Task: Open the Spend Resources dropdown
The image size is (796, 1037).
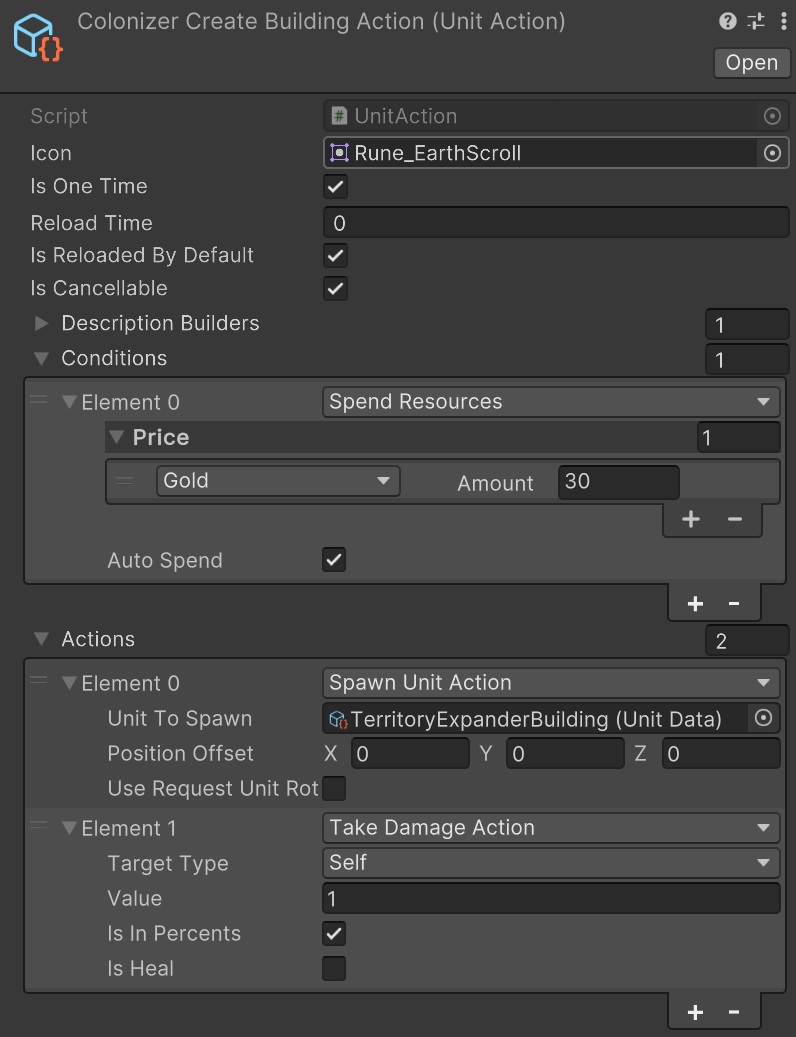Action: point(551,402)
